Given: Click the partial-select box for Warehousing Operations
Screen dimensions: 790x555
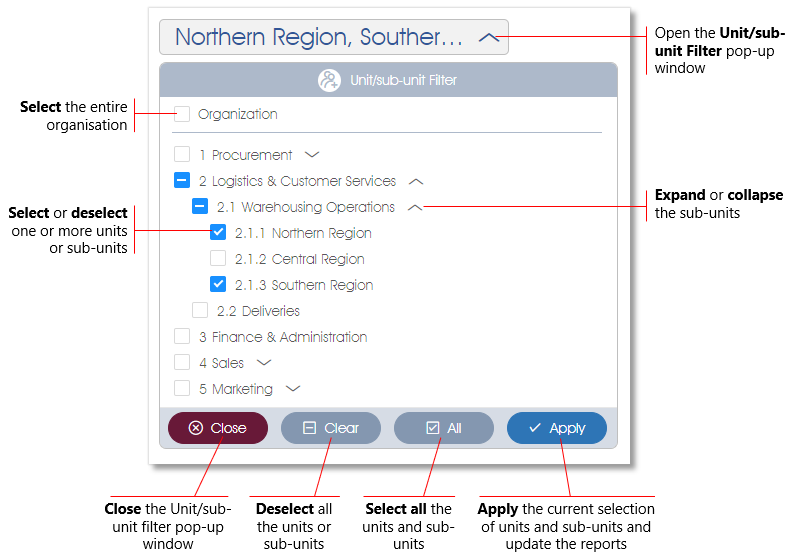Looking at the screenshot, I should point(200,206).
